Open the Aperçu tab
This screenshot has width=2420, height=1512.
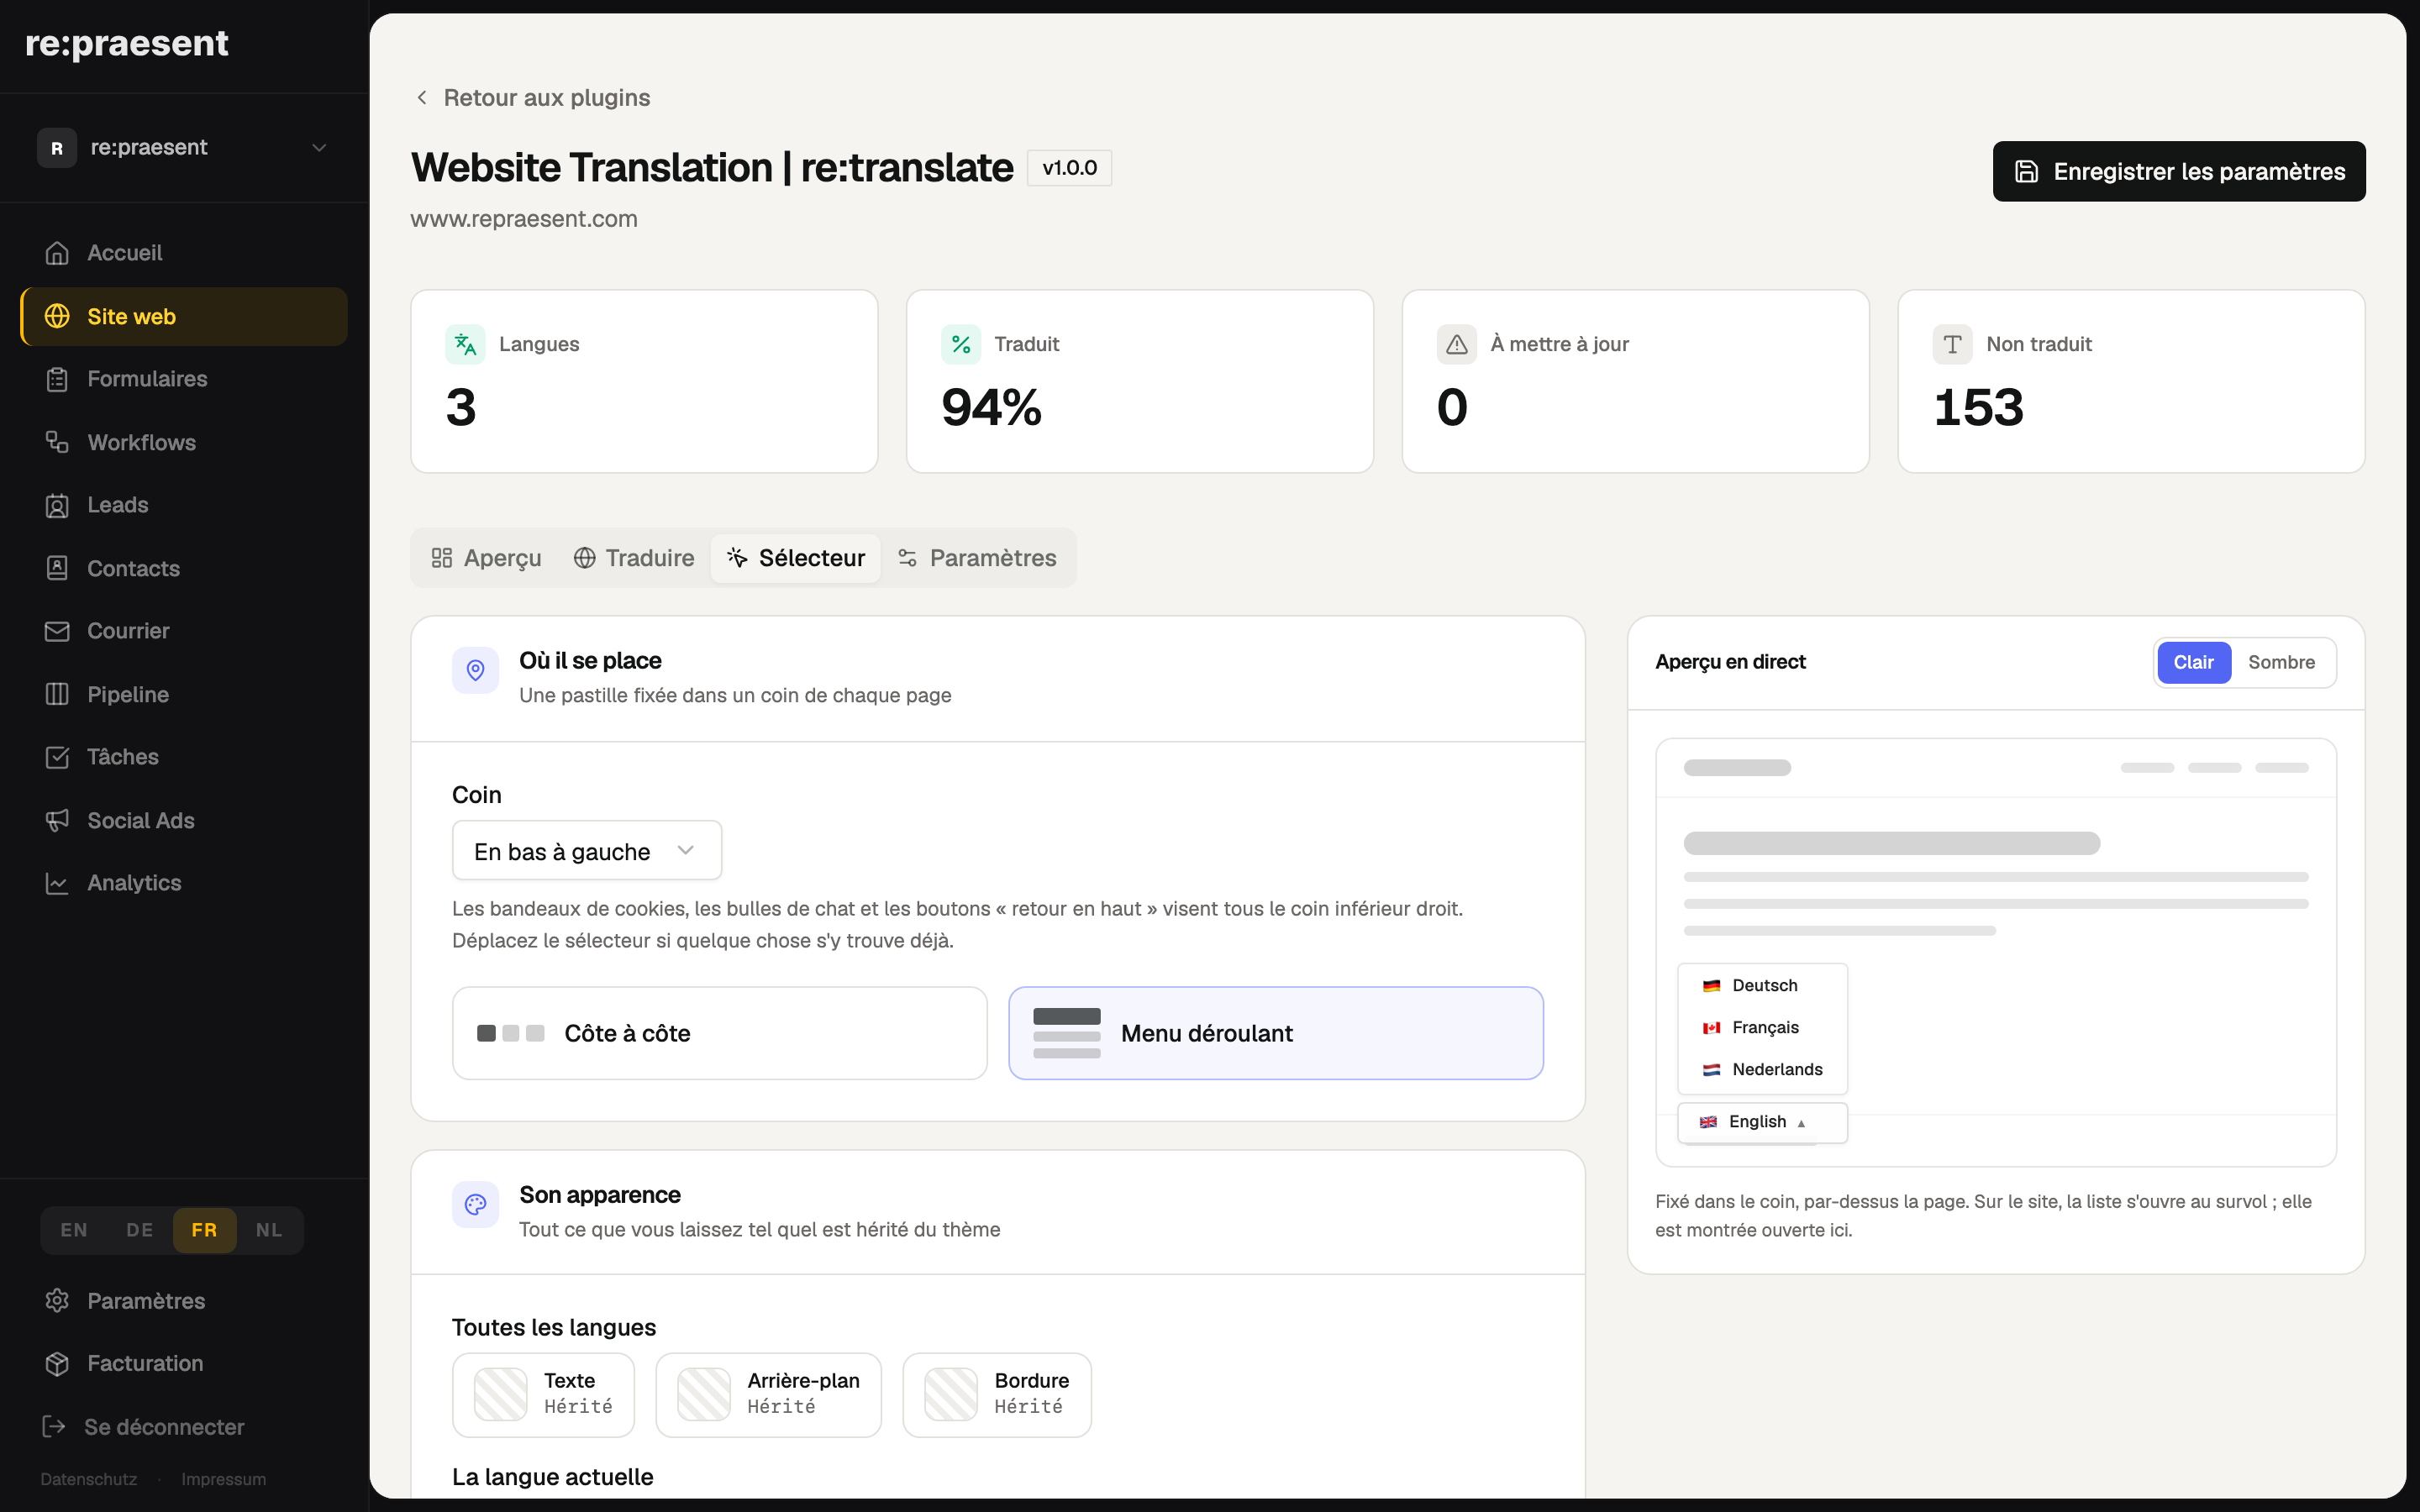click(487, 558)
